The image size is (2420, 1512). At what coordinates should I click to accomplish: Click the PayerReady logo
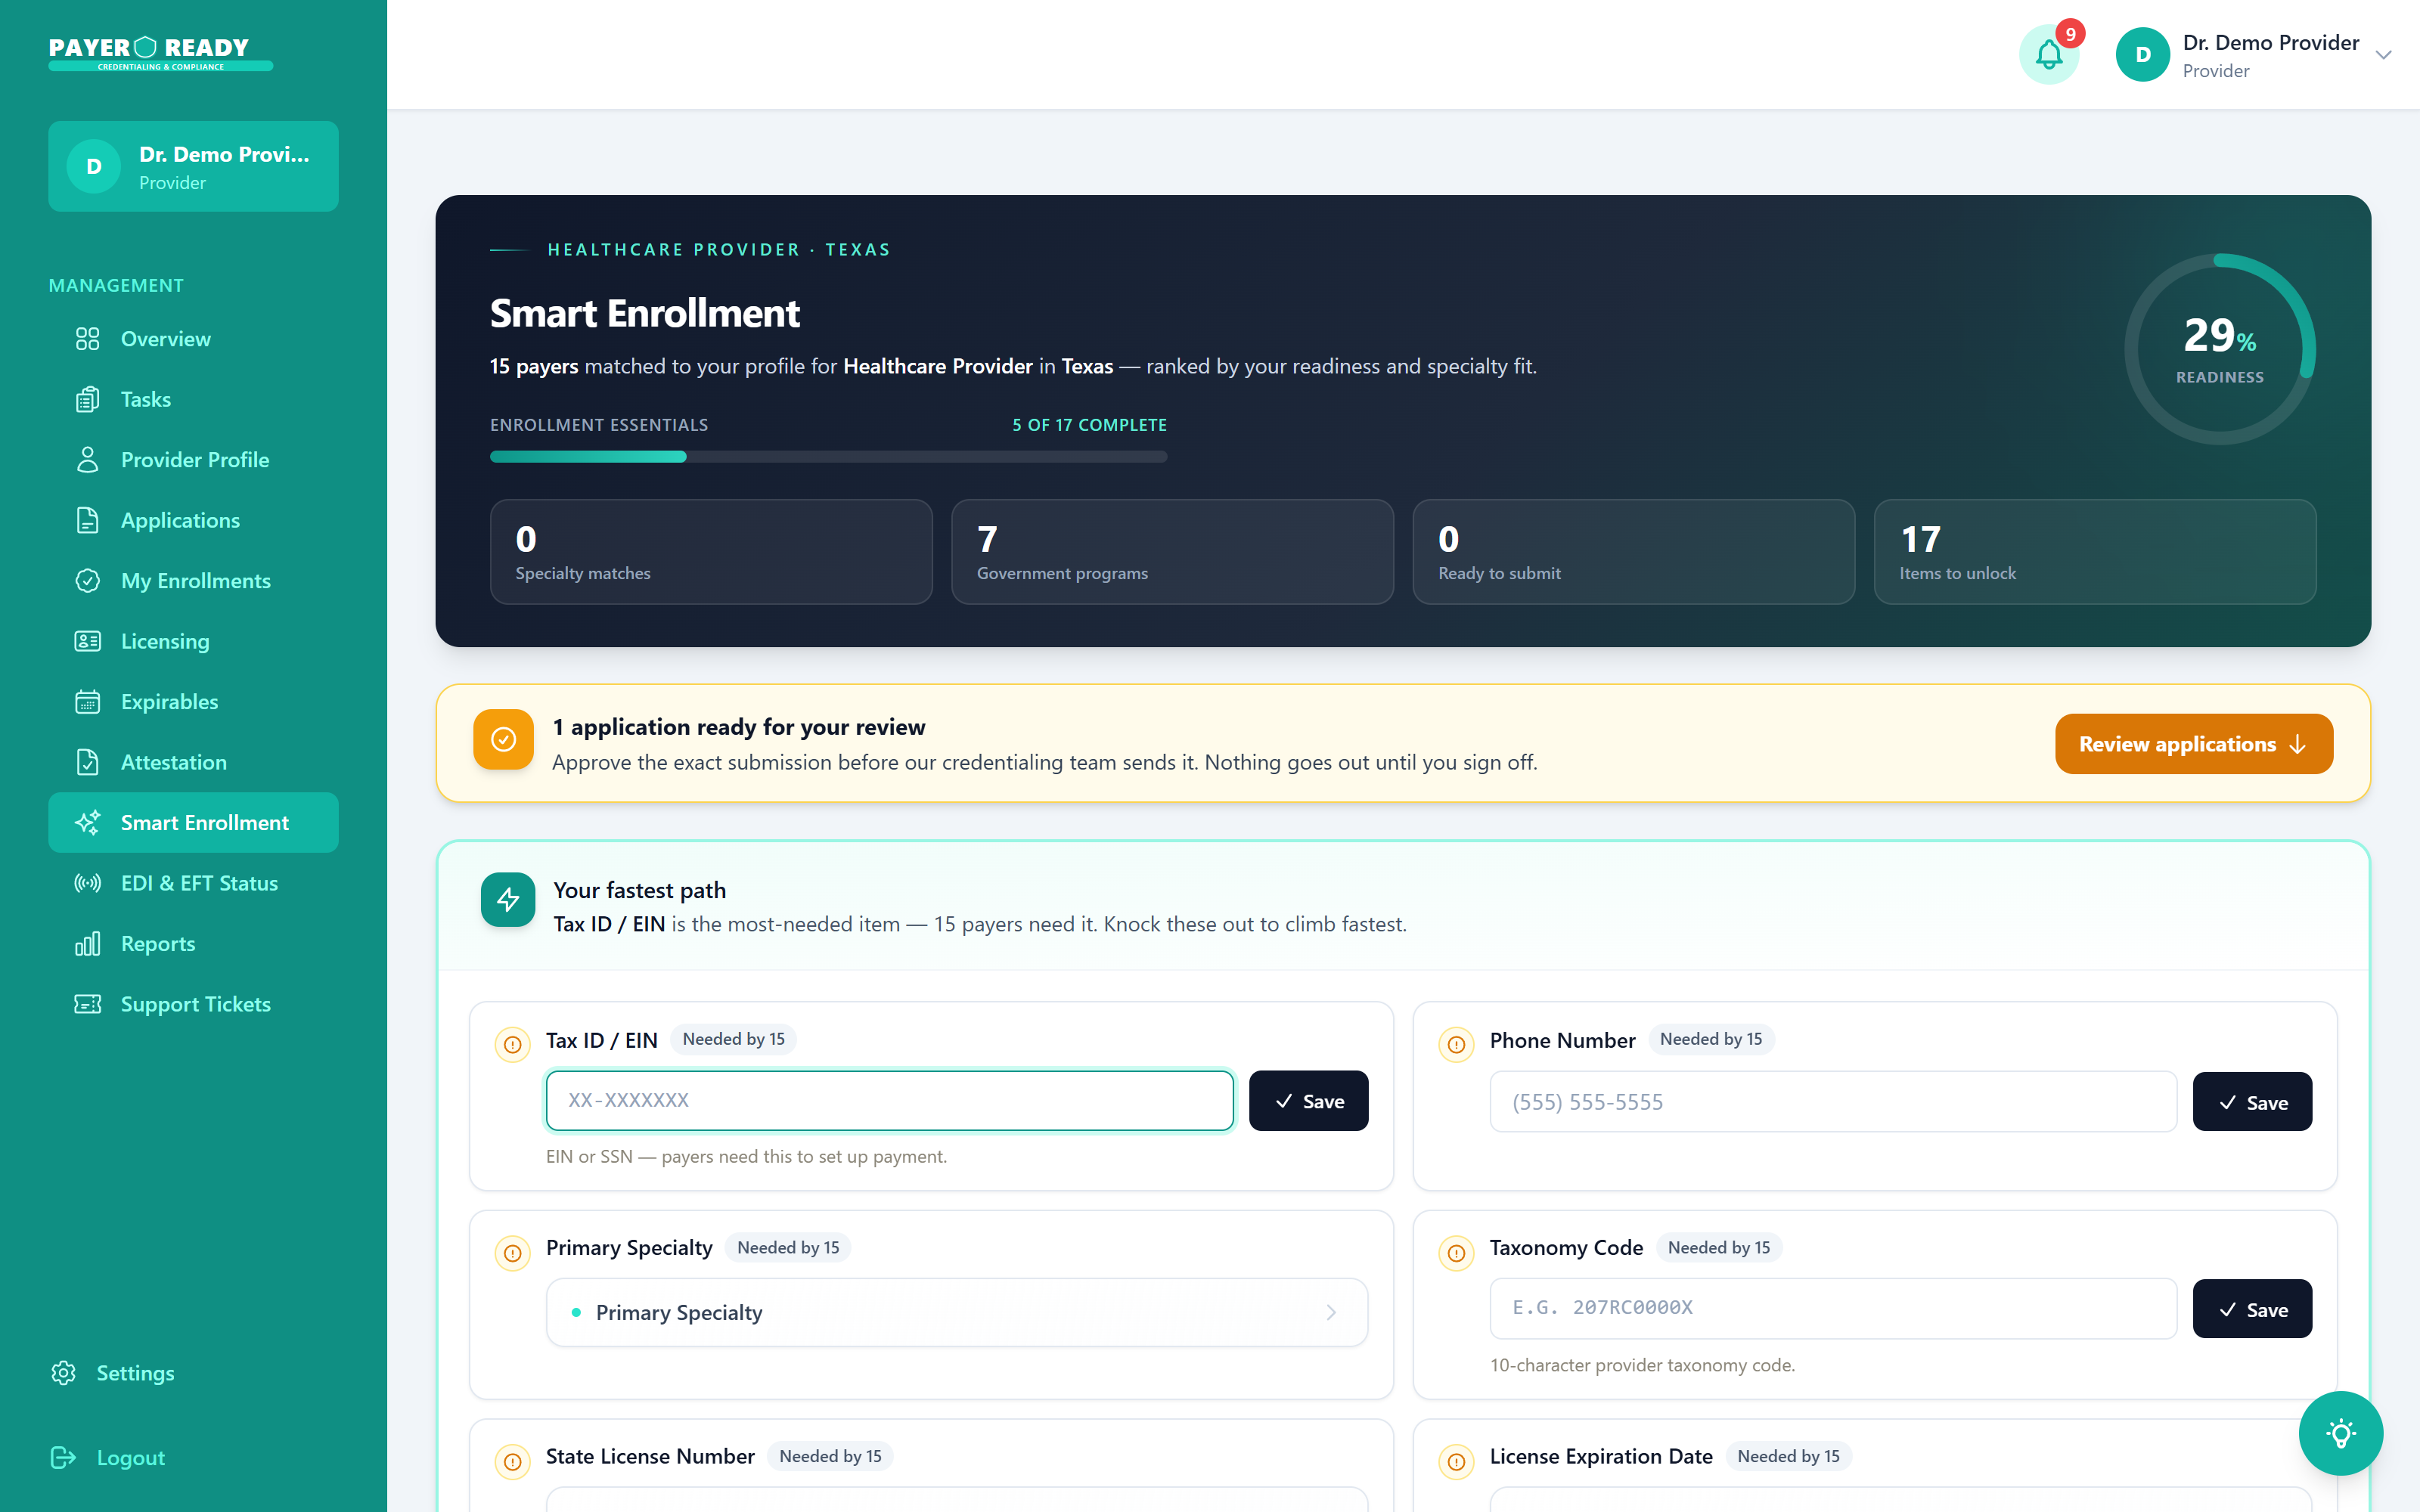161,54
